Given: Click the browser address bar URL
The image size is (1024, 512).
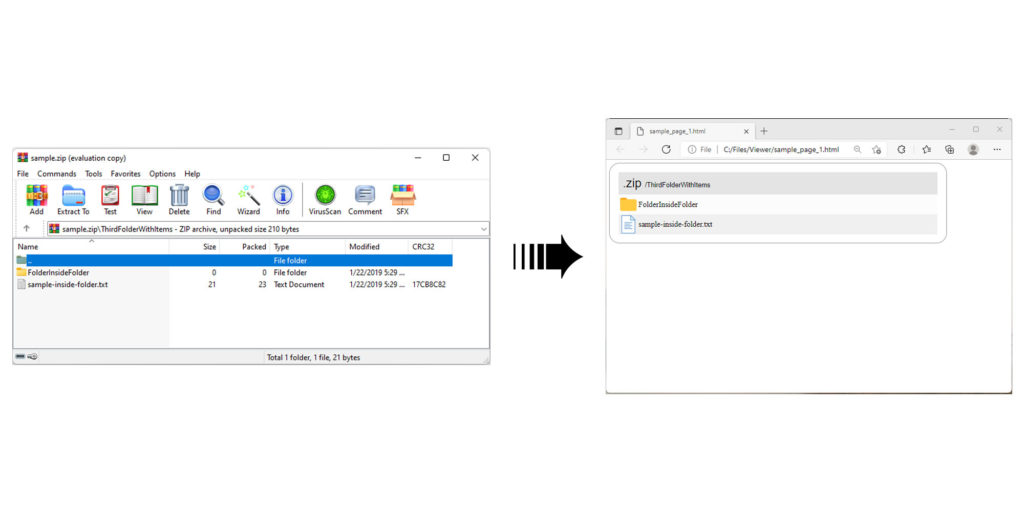Looking at the screenshot, I should pos(780,149).
